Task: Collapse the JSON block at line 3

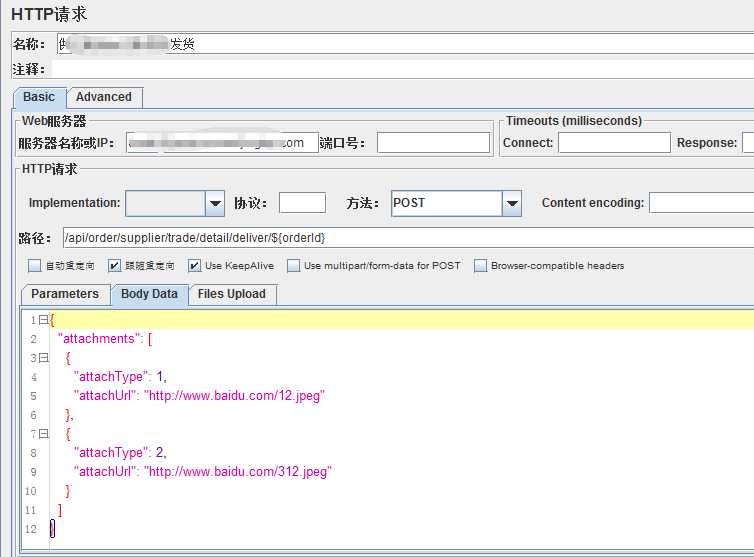Action: click(x=43, y=358)
